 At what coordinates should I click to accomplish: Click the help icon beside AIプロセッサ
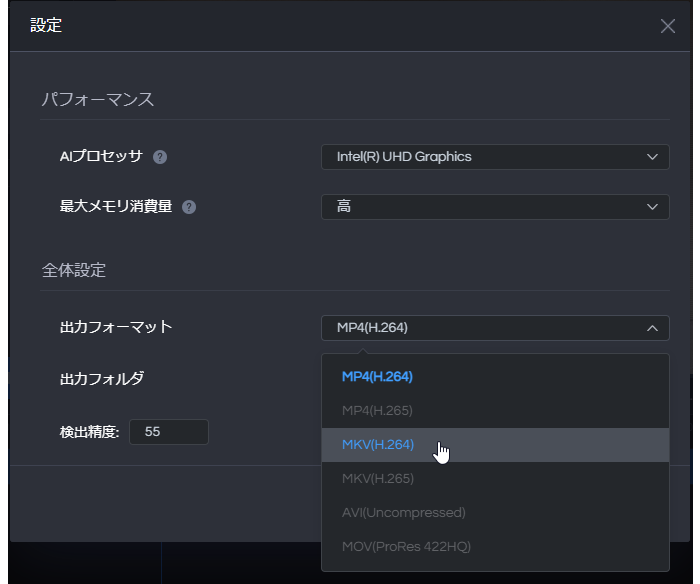point(160,157)
